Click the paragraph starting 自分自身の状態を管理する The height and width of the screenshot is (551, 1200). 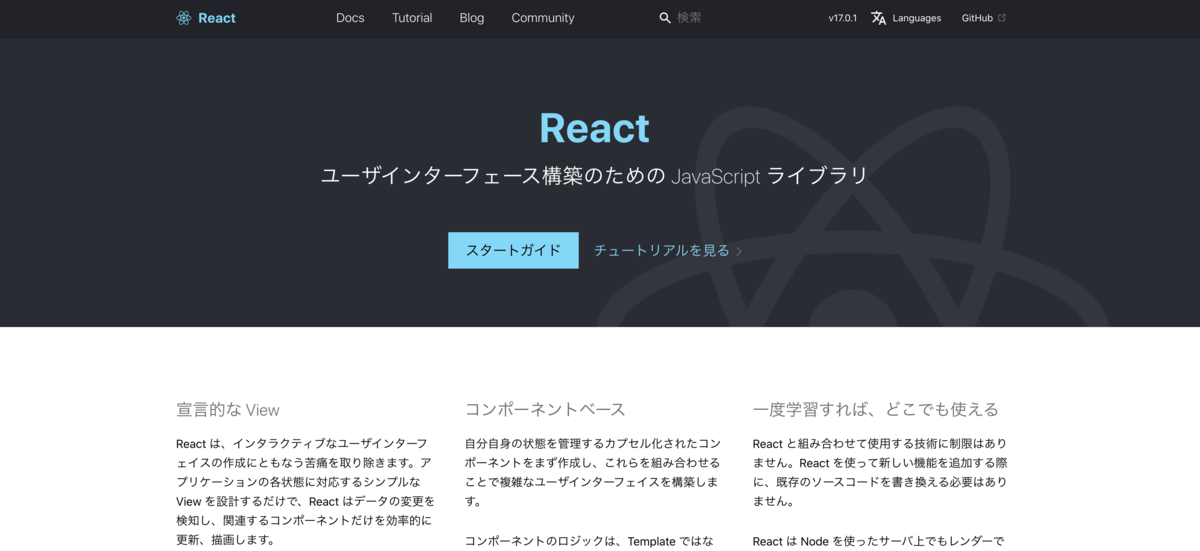(x=593, y=472)
